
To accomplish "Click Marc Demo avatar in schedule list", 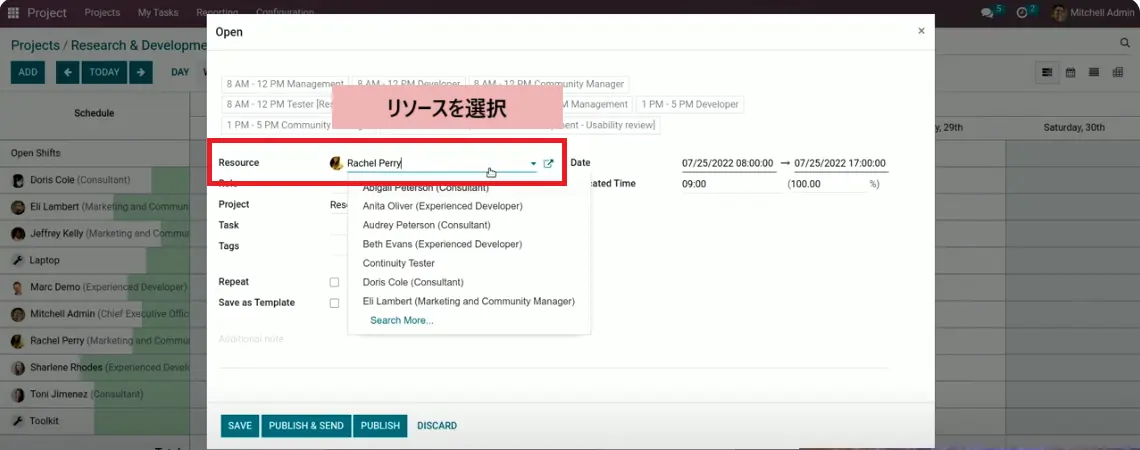I will click(18, 287).
